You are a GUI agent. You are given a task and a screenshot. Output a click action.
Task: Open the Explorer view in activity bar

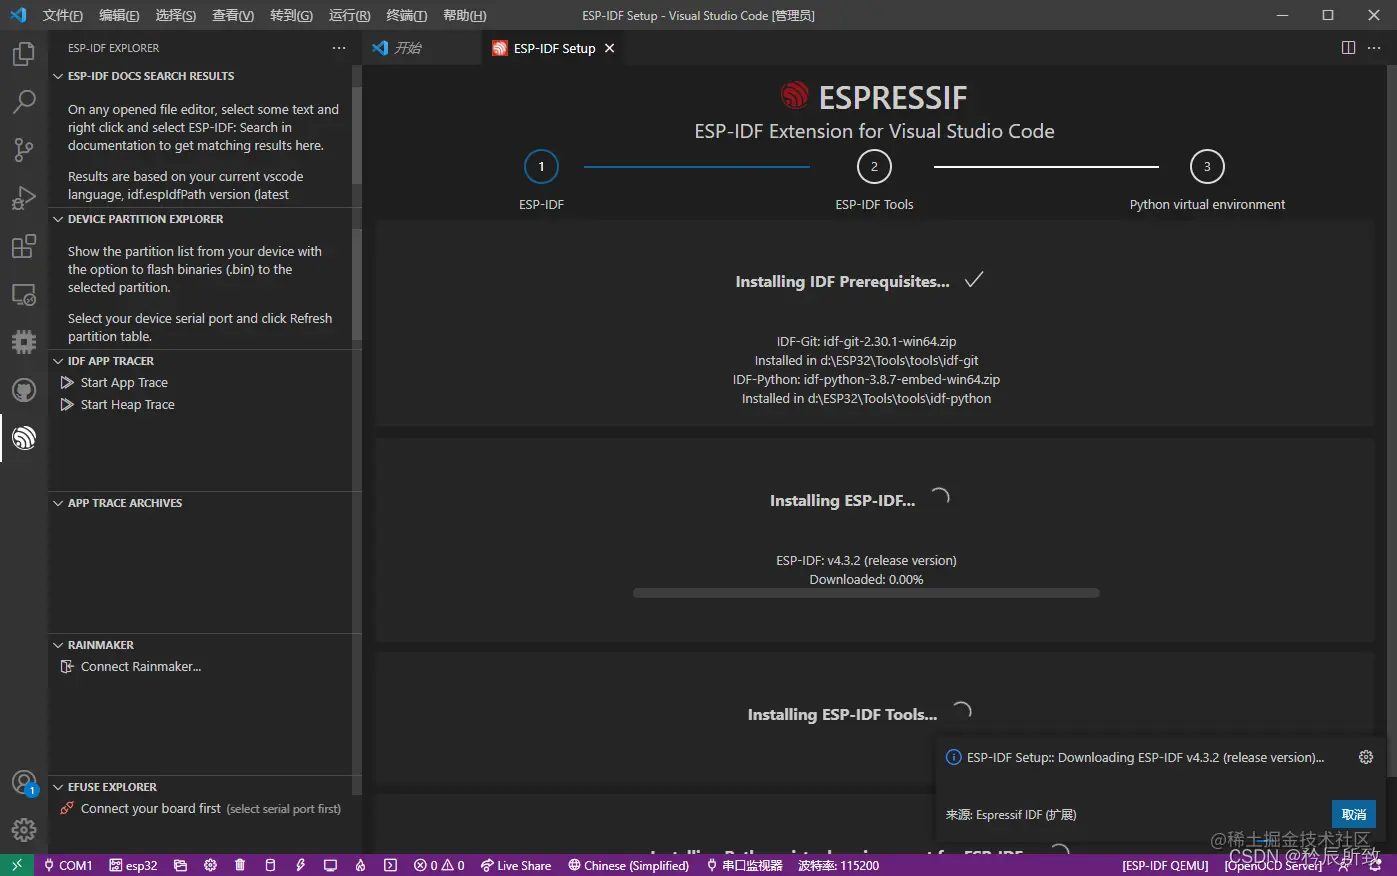pyautogui.click(x=24, y=54)
